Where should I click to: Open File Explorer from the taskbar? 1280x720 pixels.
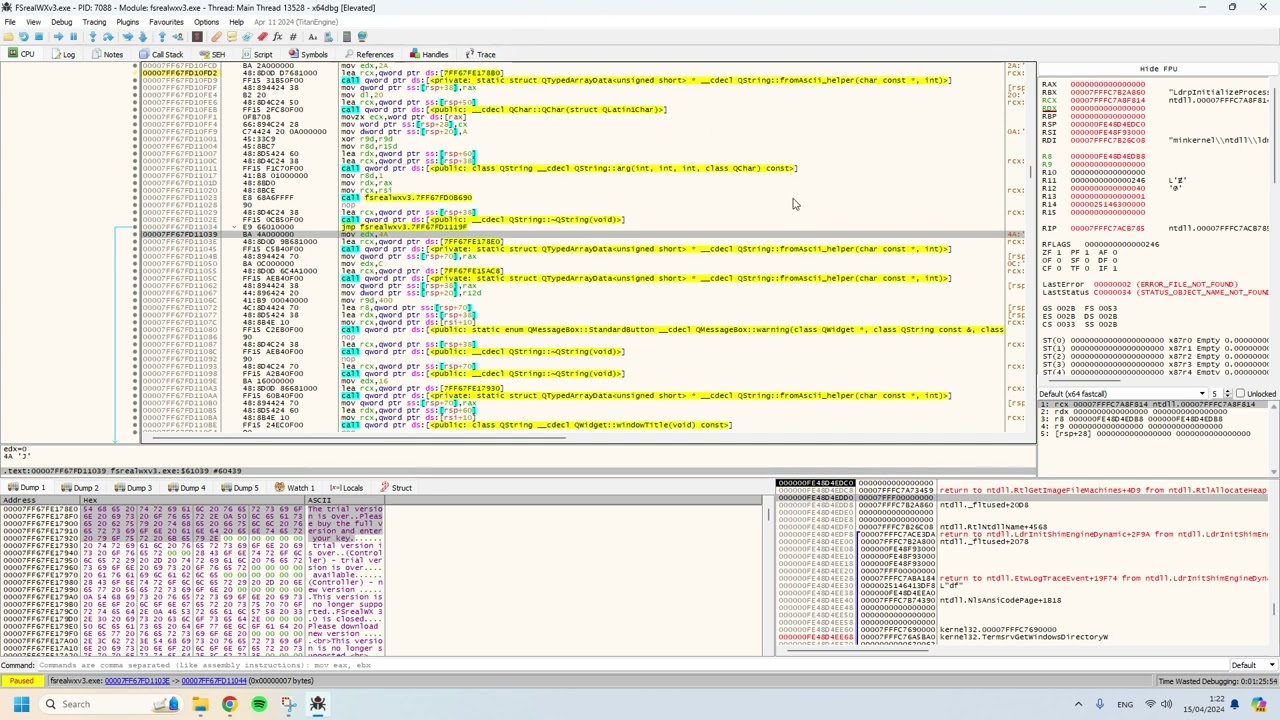click(200, 704)
